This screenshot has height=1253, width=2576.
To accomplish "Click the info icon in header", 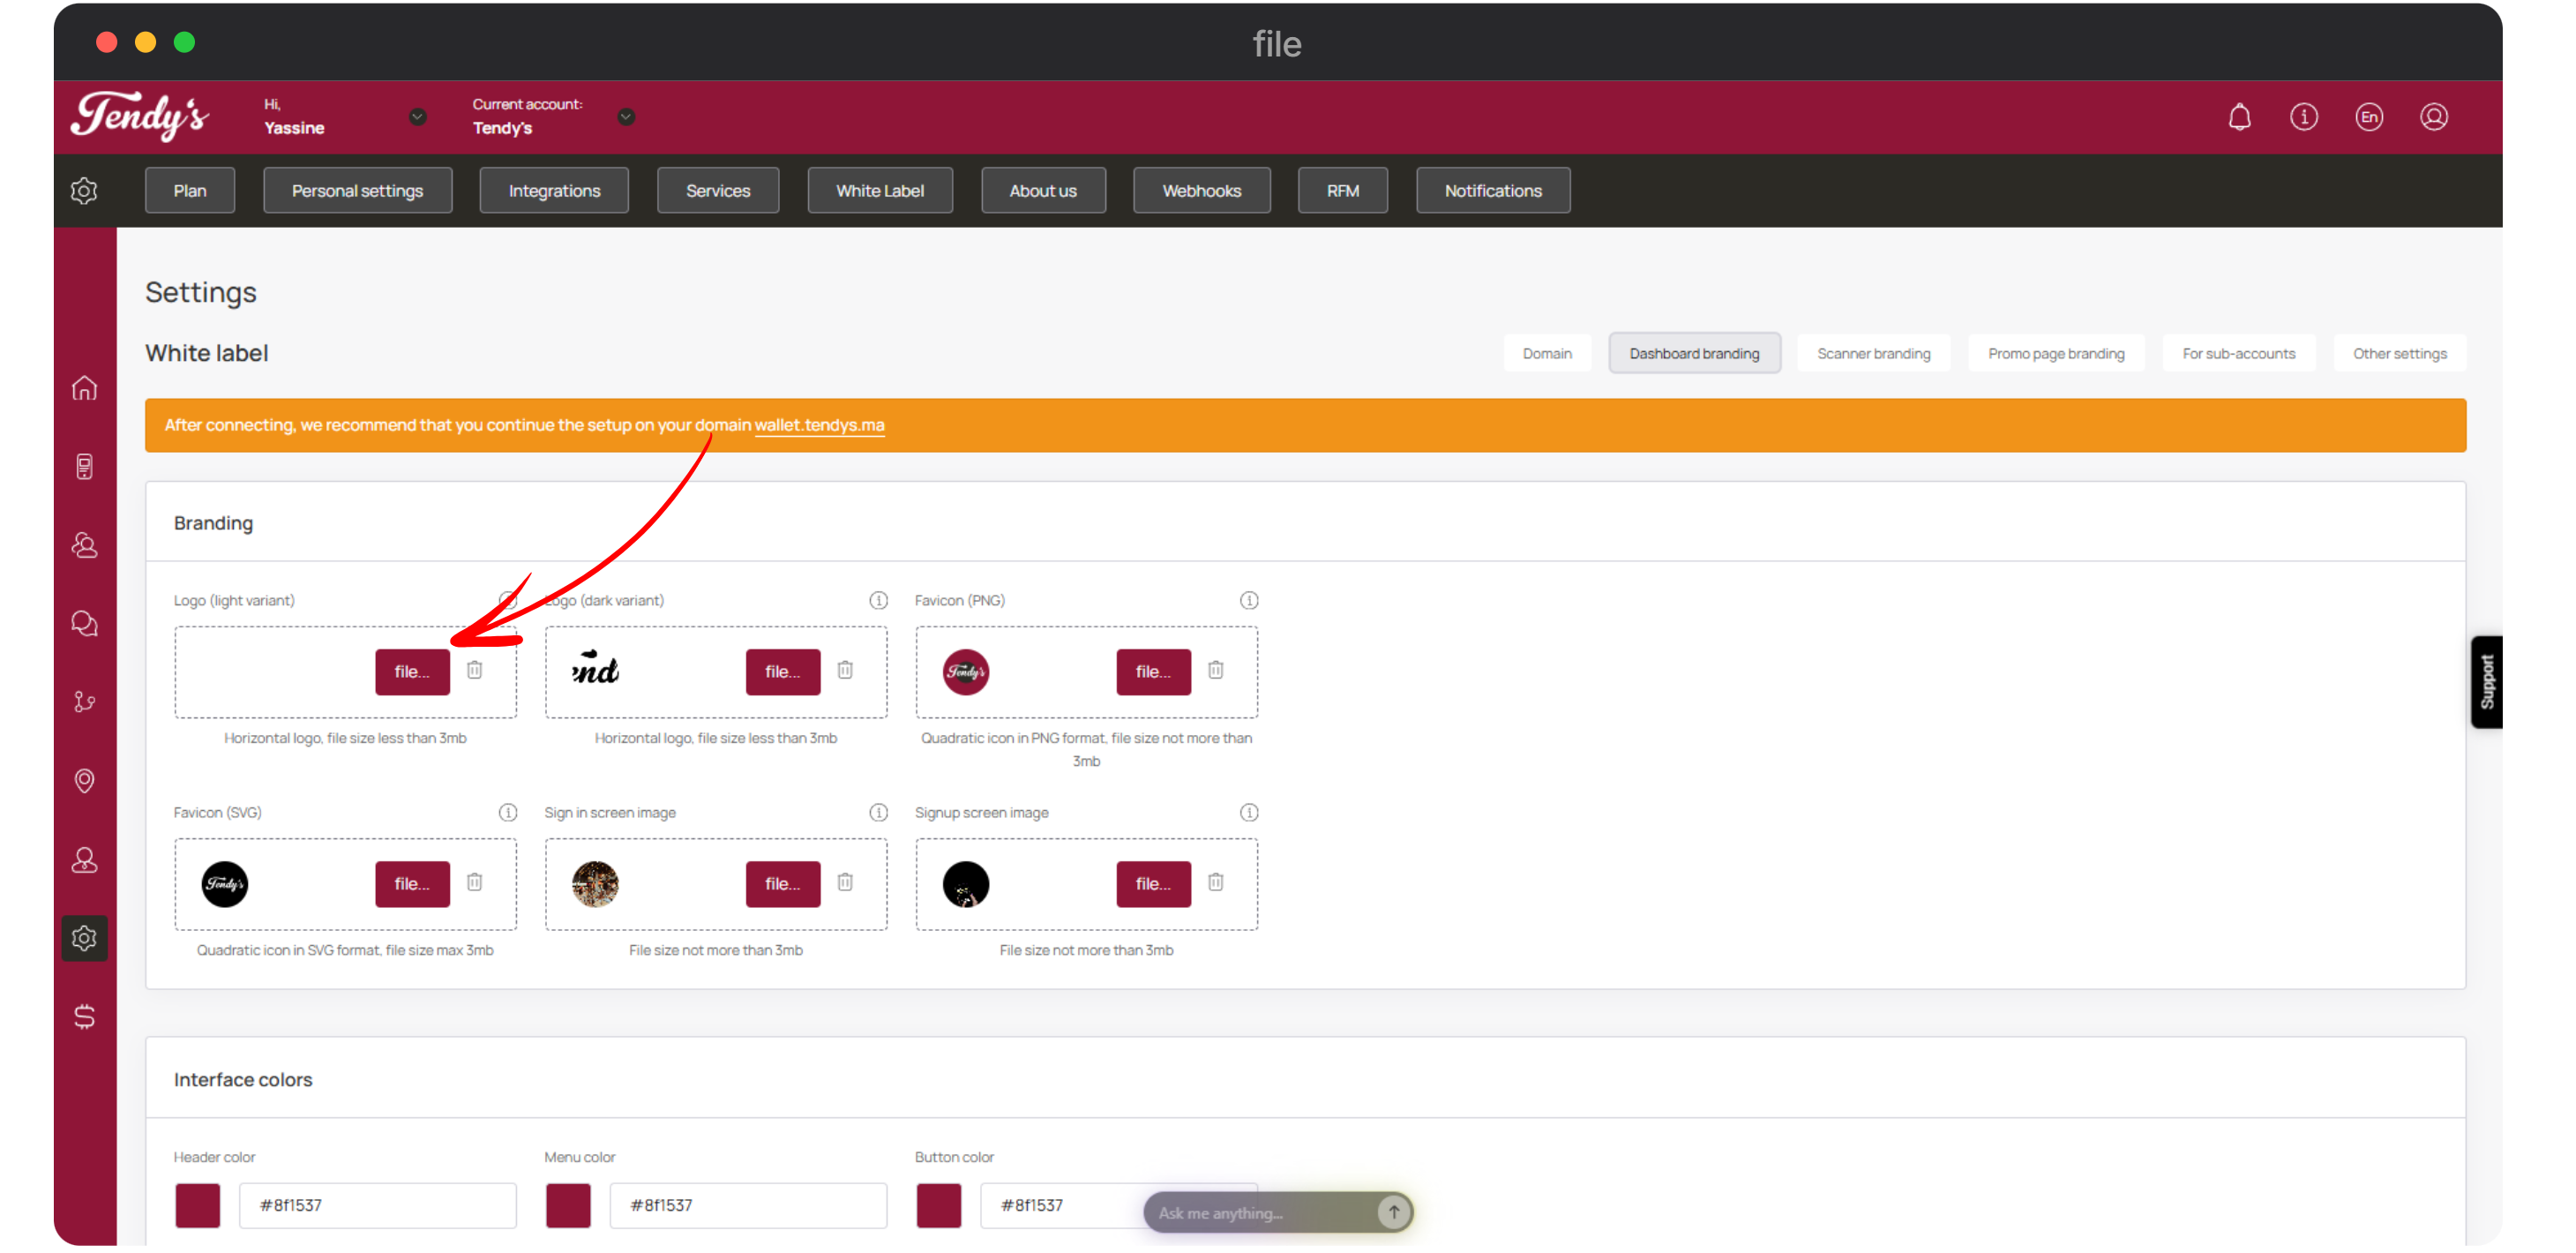I will 2303,117.
